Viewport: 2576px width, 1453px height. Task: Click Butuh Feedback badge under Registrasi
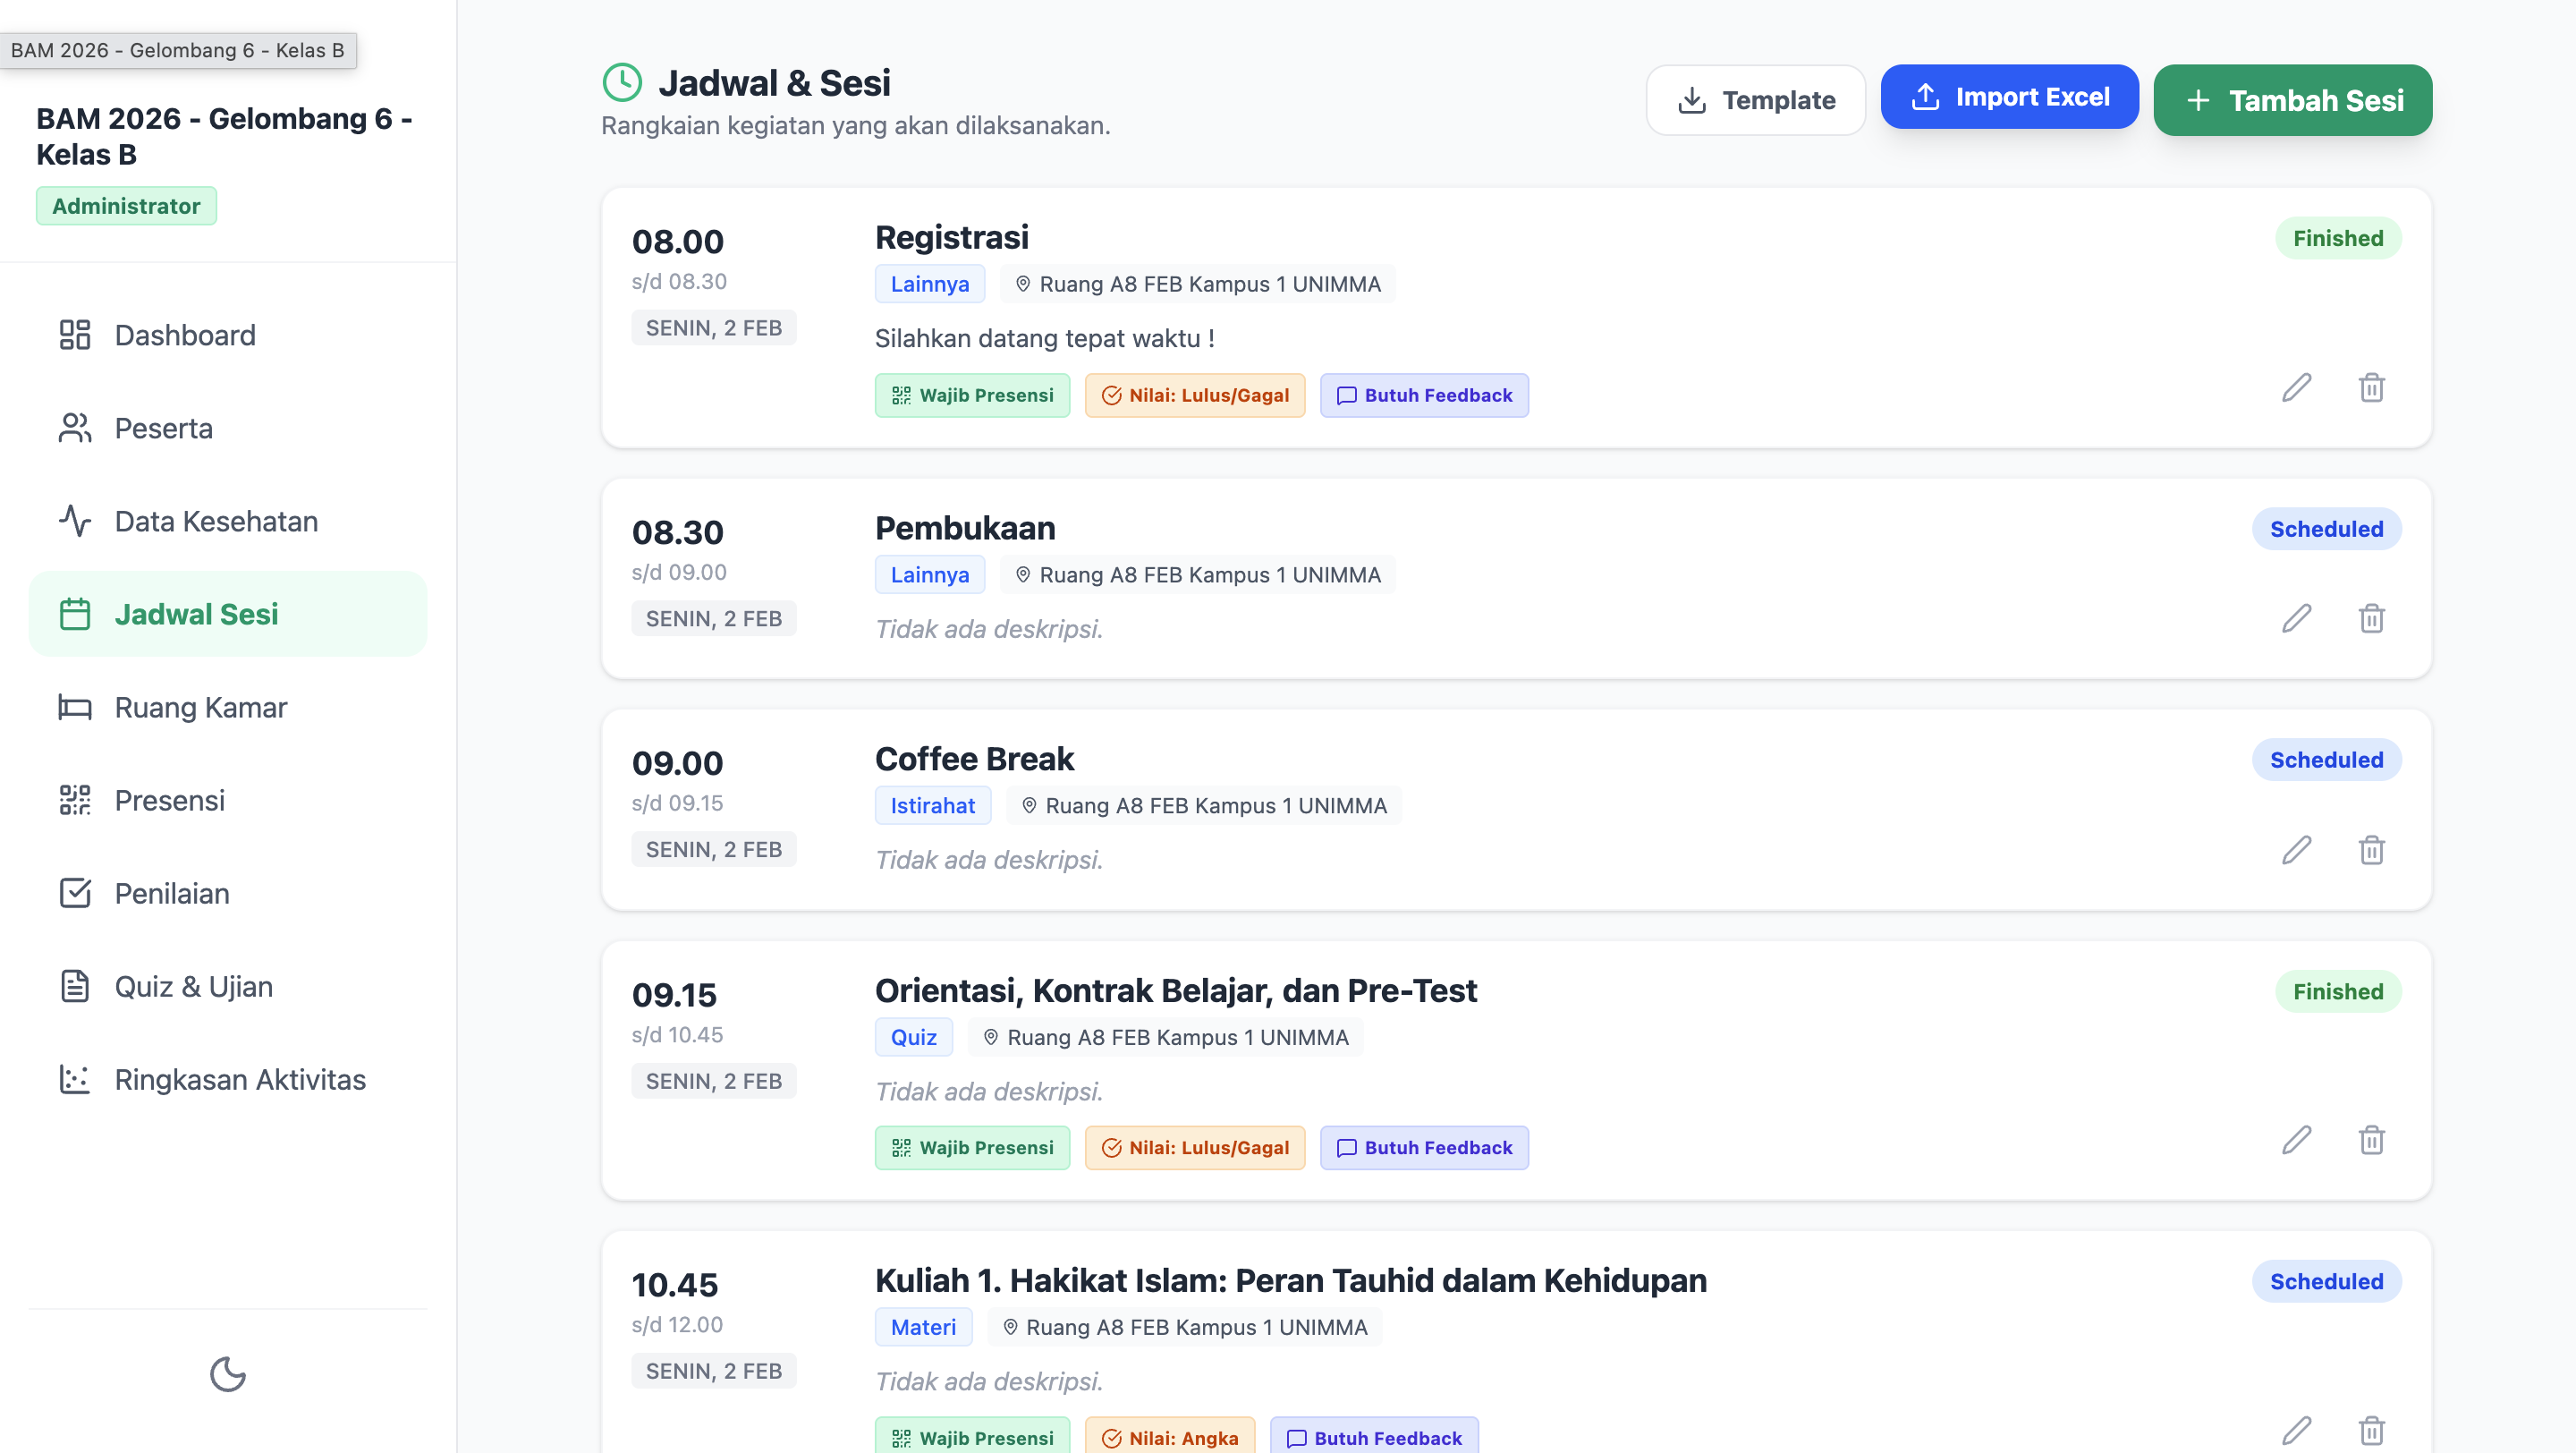(1424, 395)
